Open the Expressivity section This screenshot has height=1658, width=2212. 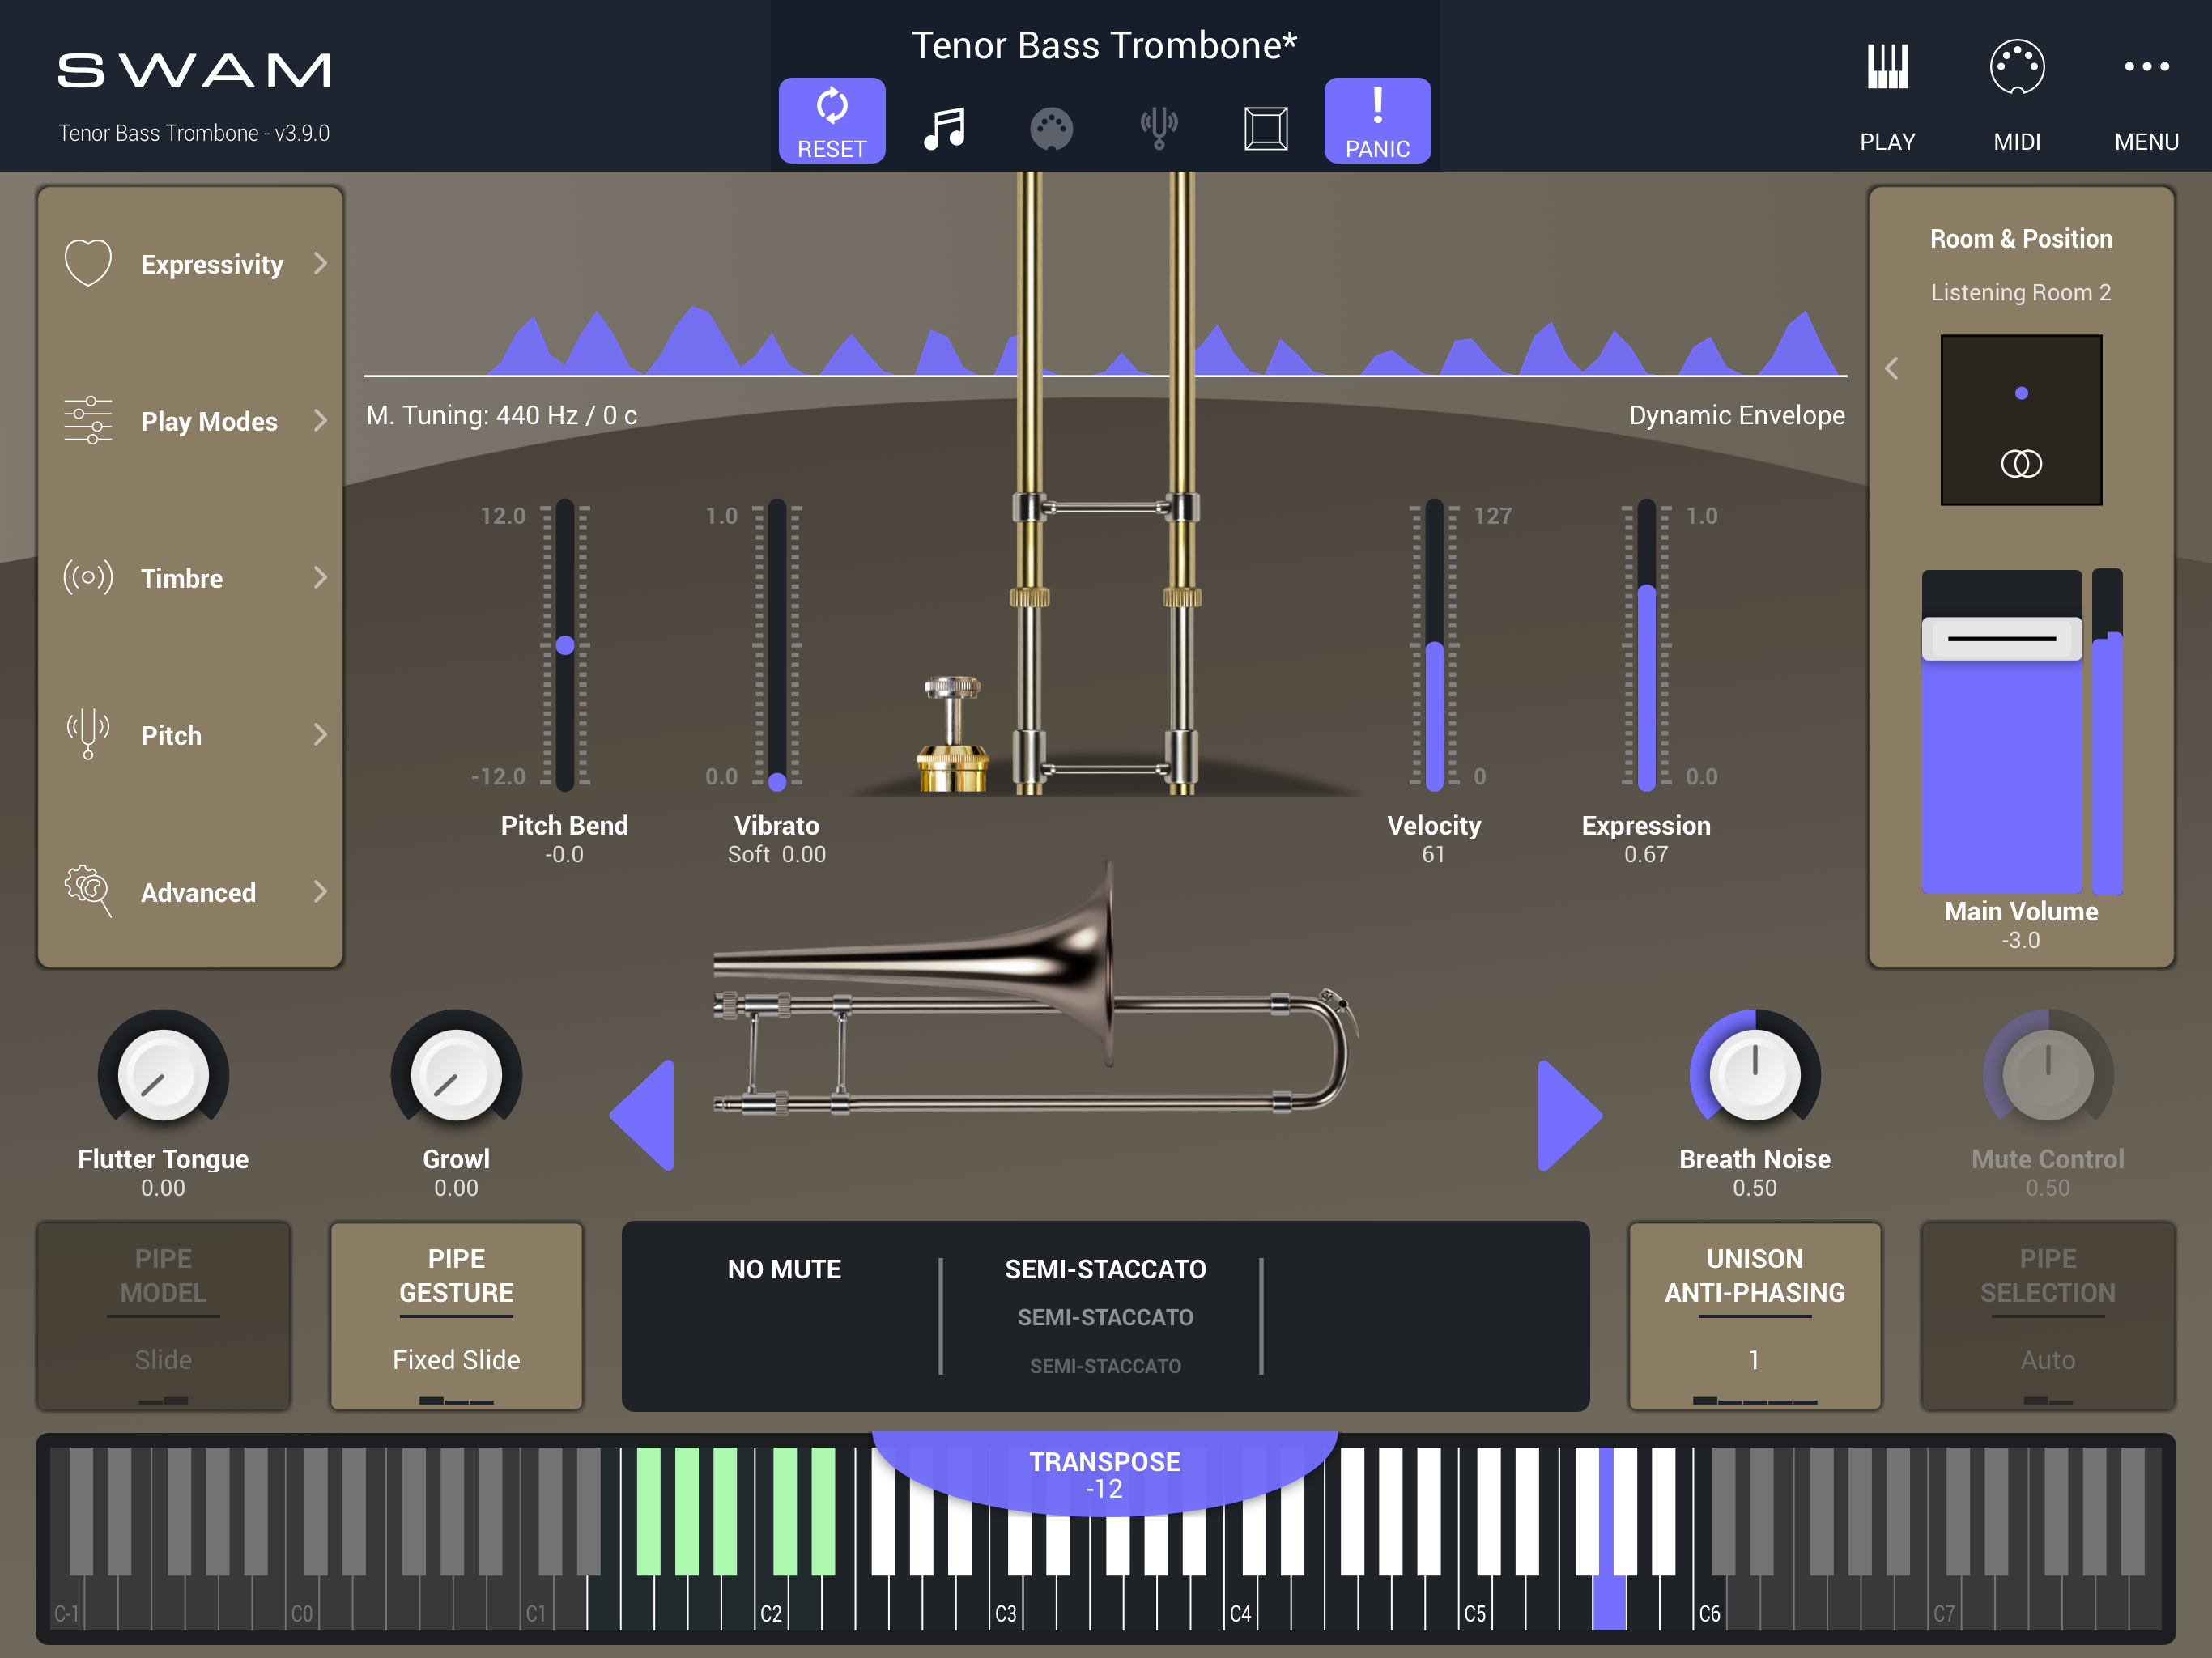tap(190, 264)
